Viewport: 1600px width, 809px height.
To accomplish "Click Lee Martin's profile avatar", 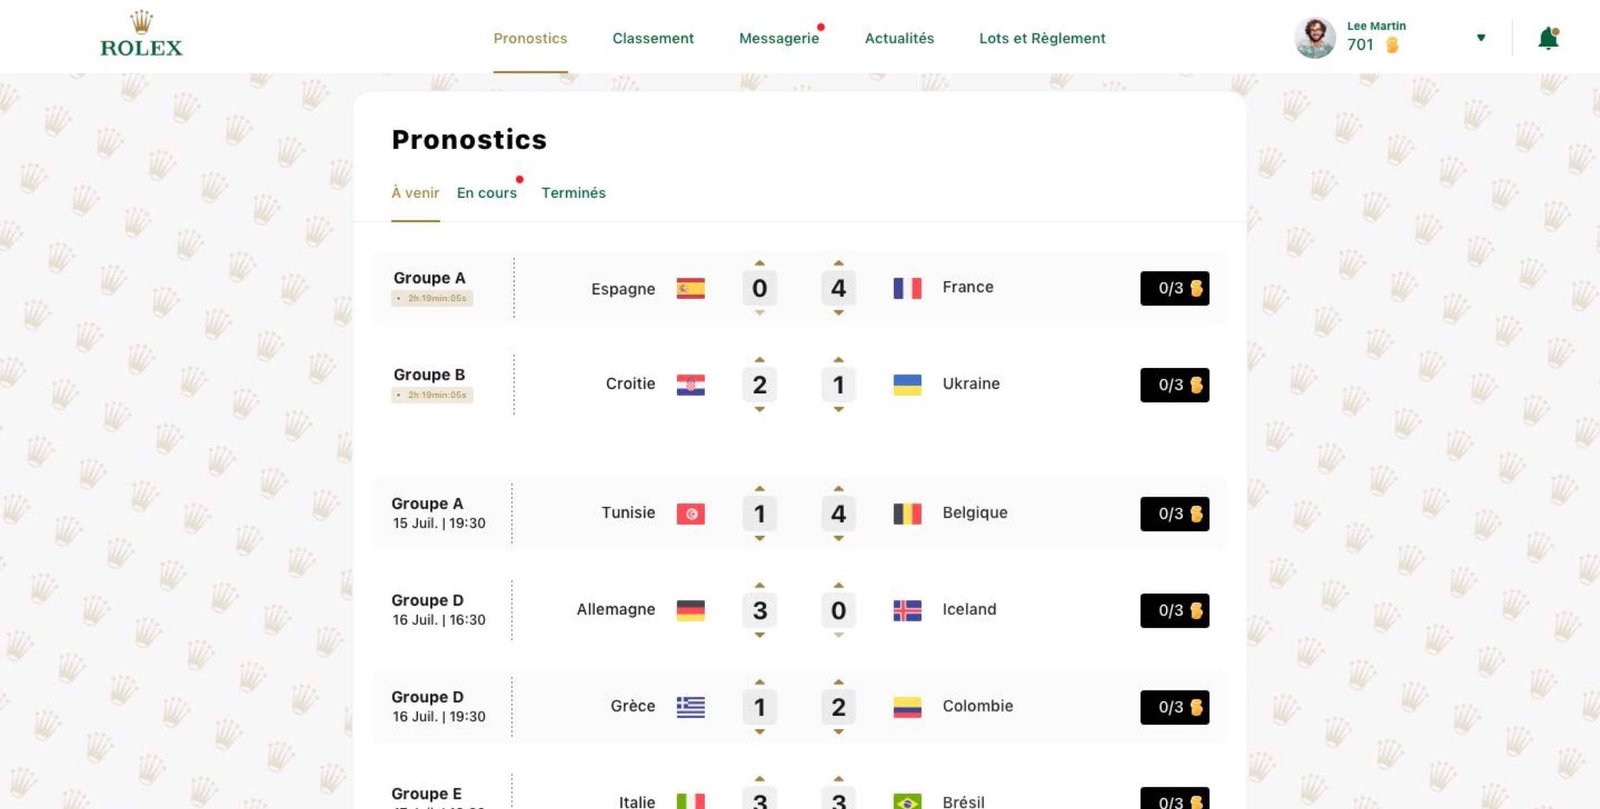I will [1314, 37].
